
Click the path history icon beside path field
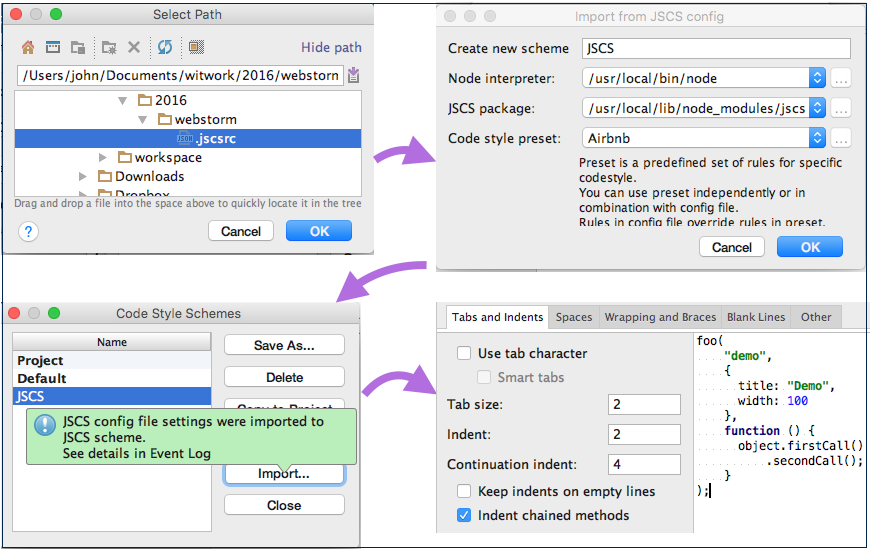click(354, 76)
